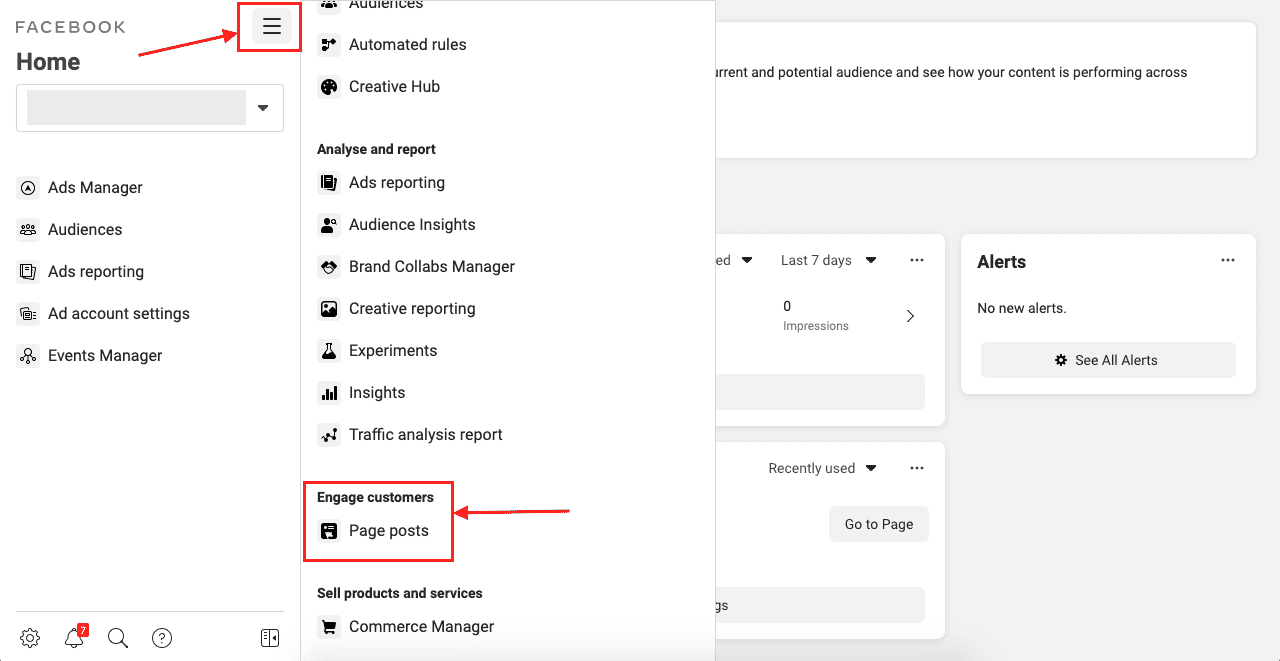Expand the account selector dropdown
The height and width of the screenshot is (661, 1280).
pyautogui.click(x=263, y=108)
